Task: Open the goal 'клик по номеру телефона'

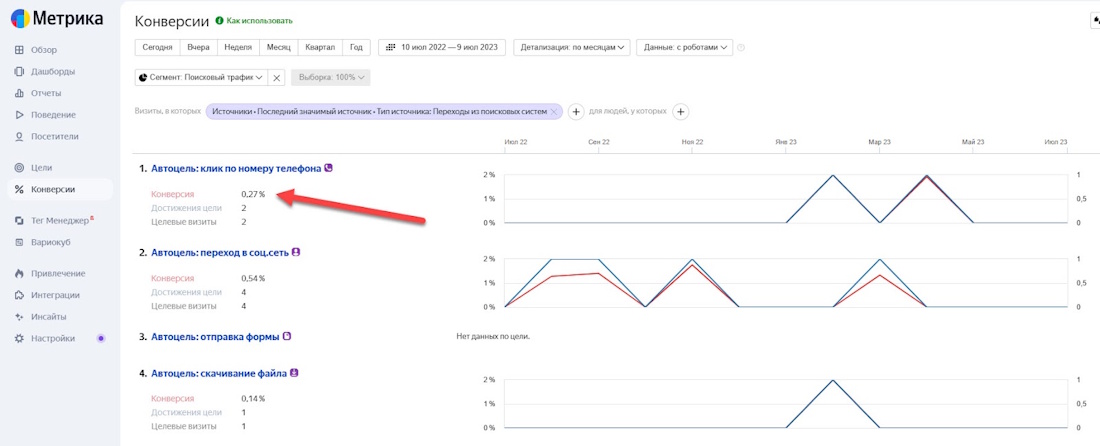Action: coord(235,169)
